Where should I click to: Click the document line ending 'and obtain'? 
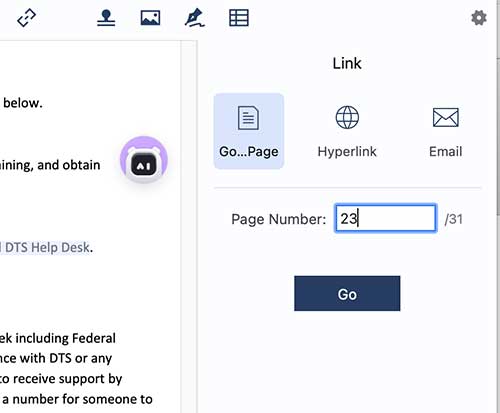[50, 165]
